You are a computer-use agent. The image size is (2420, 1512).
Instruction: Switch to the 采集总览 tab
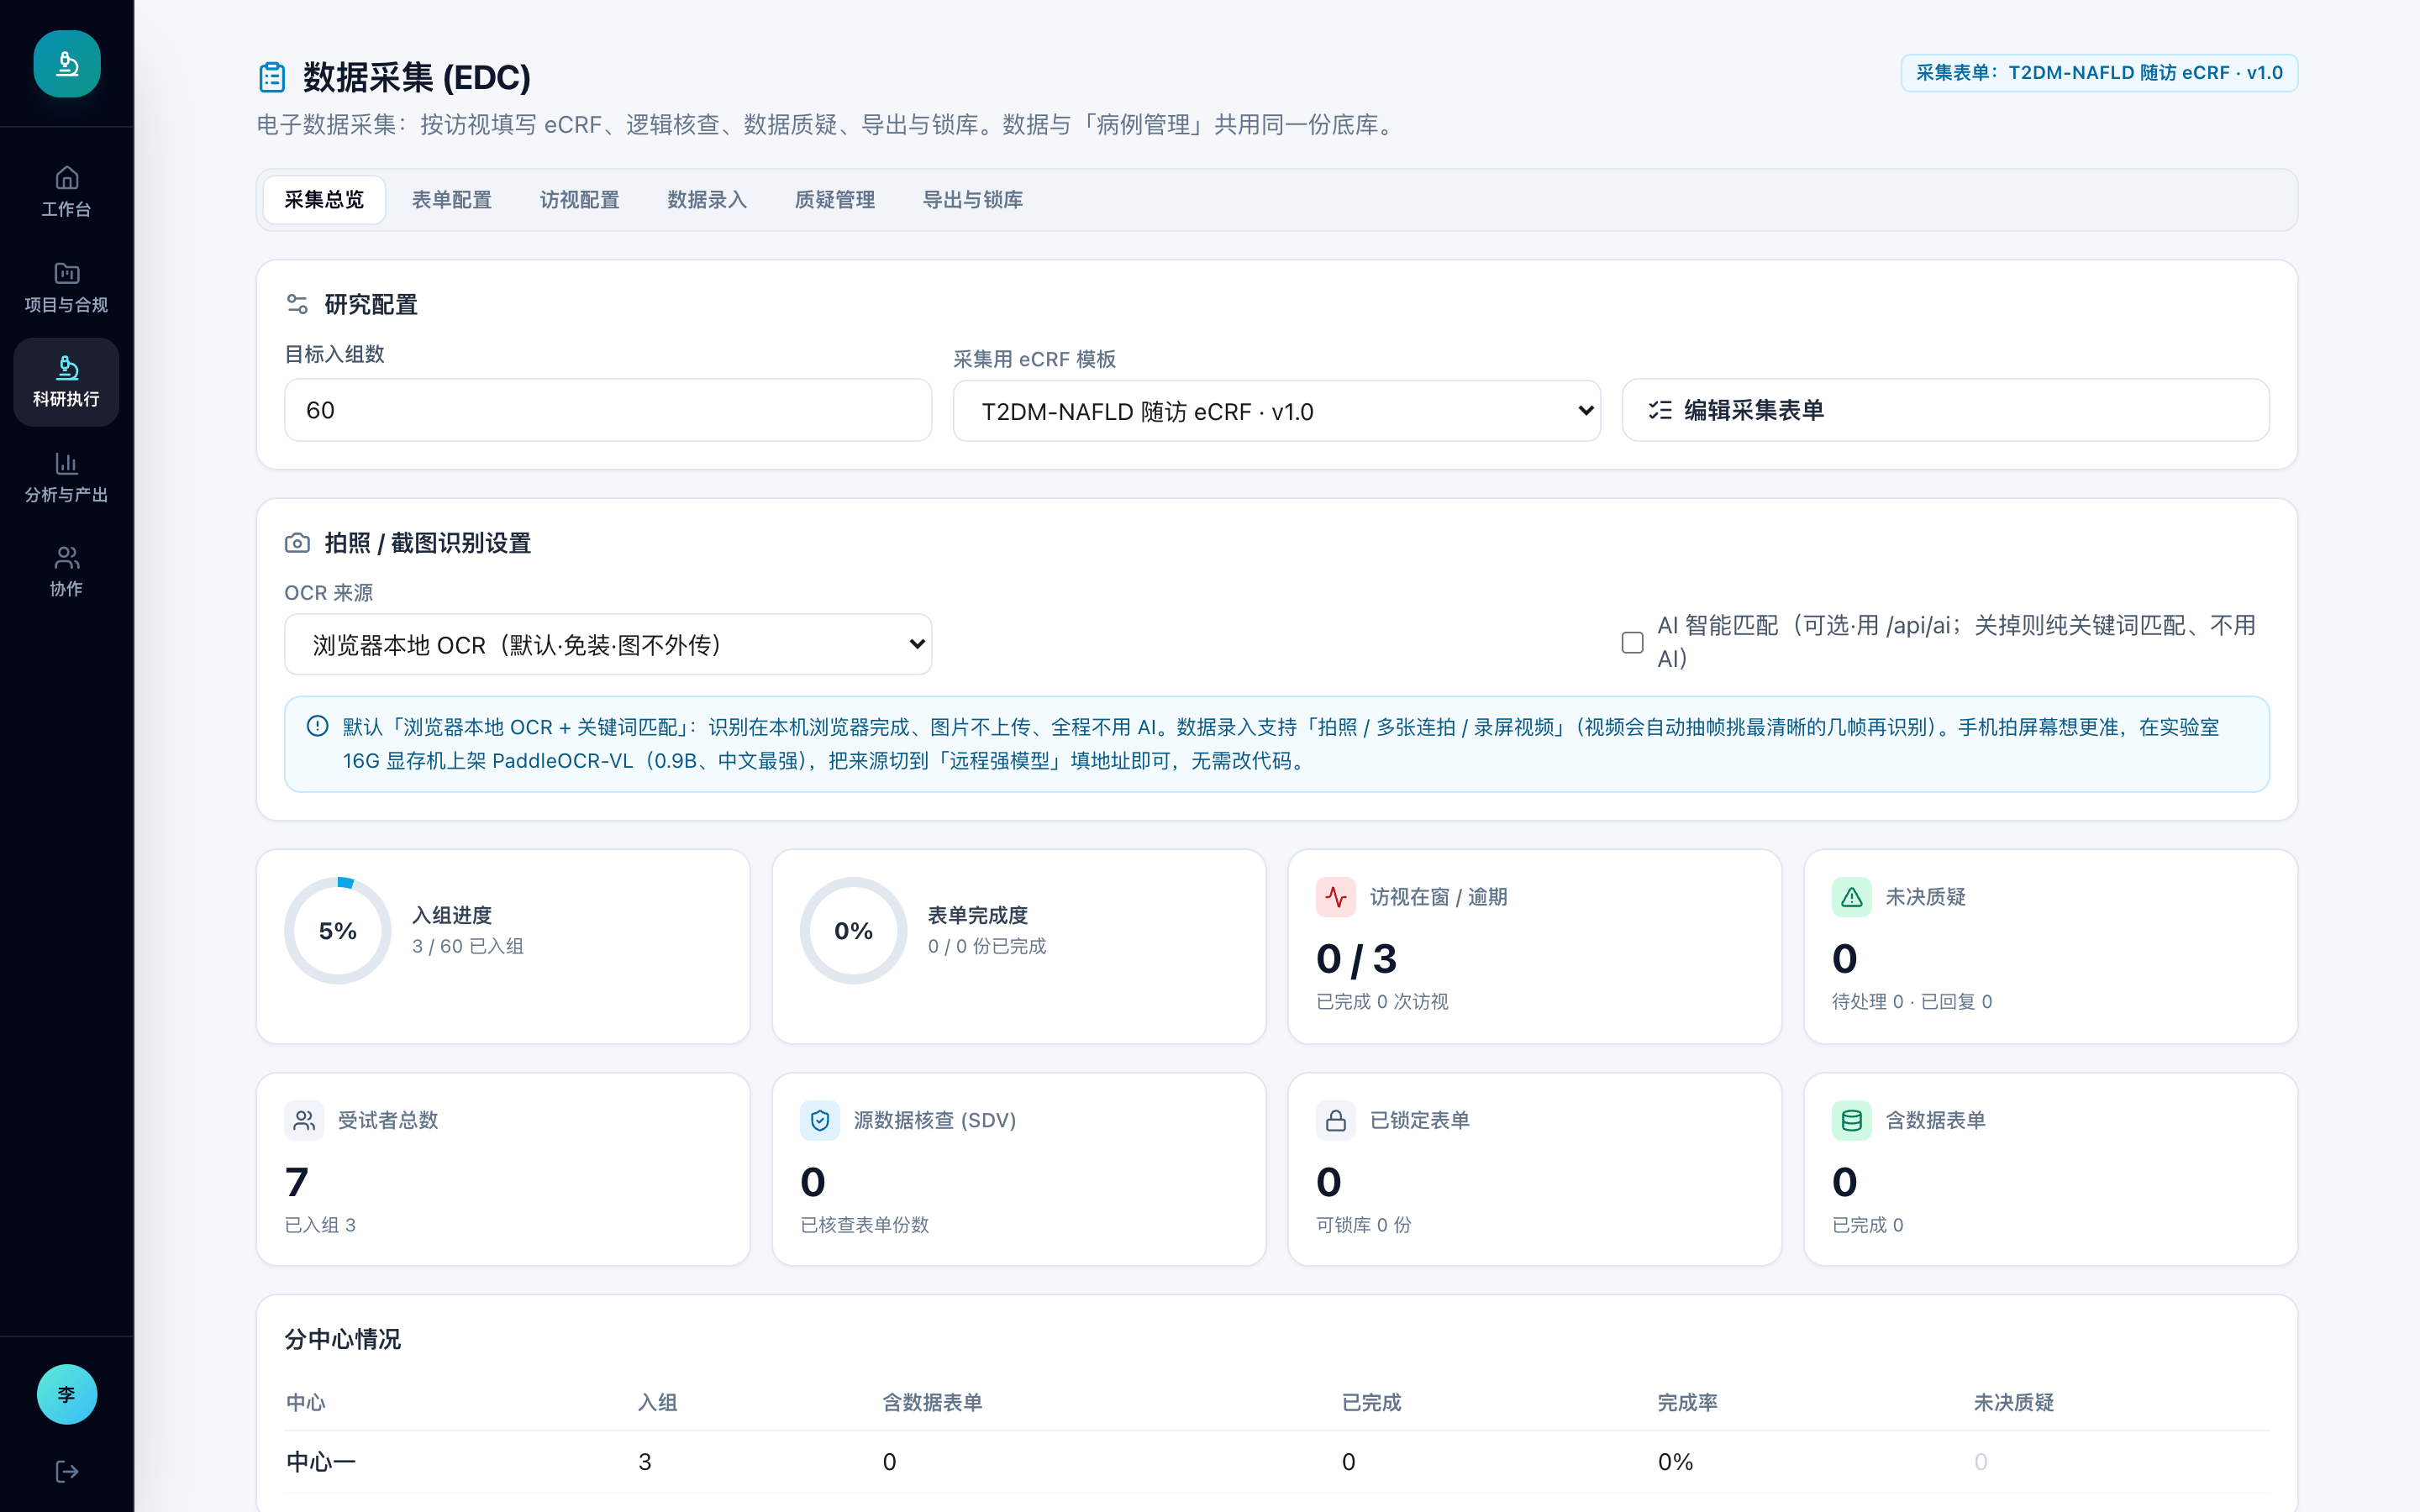[324, 200]
